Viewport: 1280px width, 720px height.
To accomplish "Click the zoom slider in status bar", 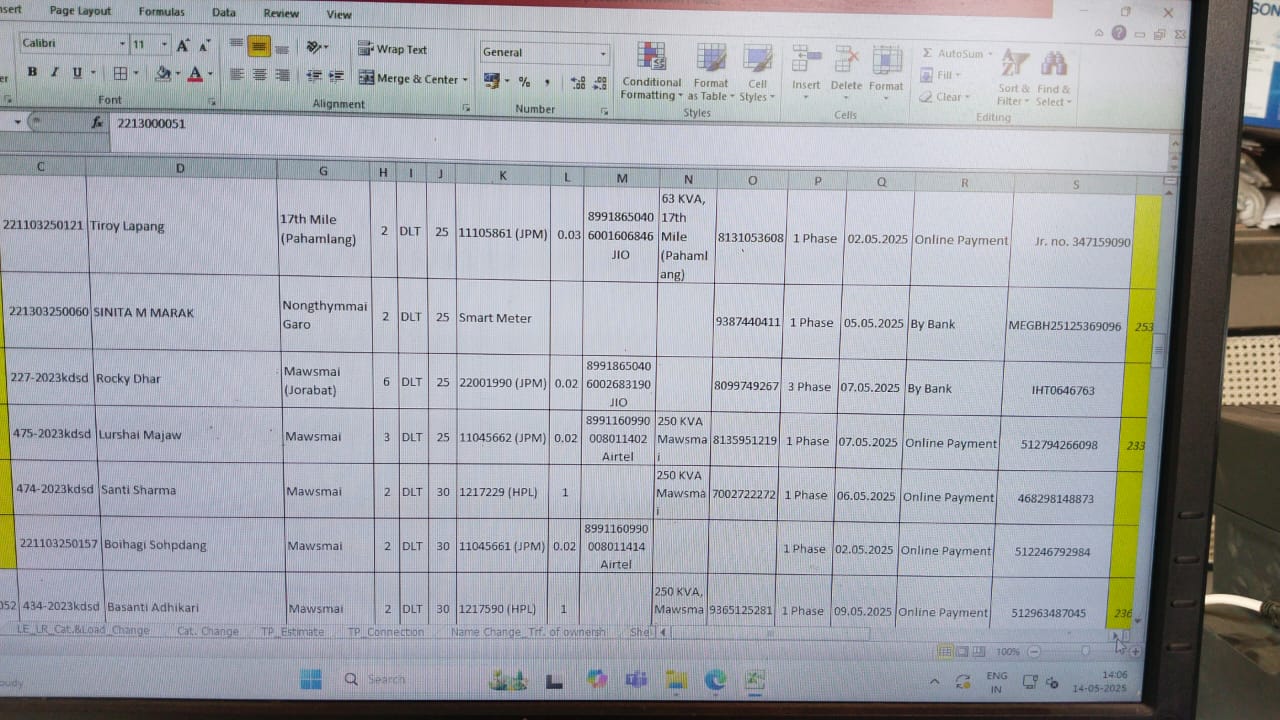I will 1085,651.
